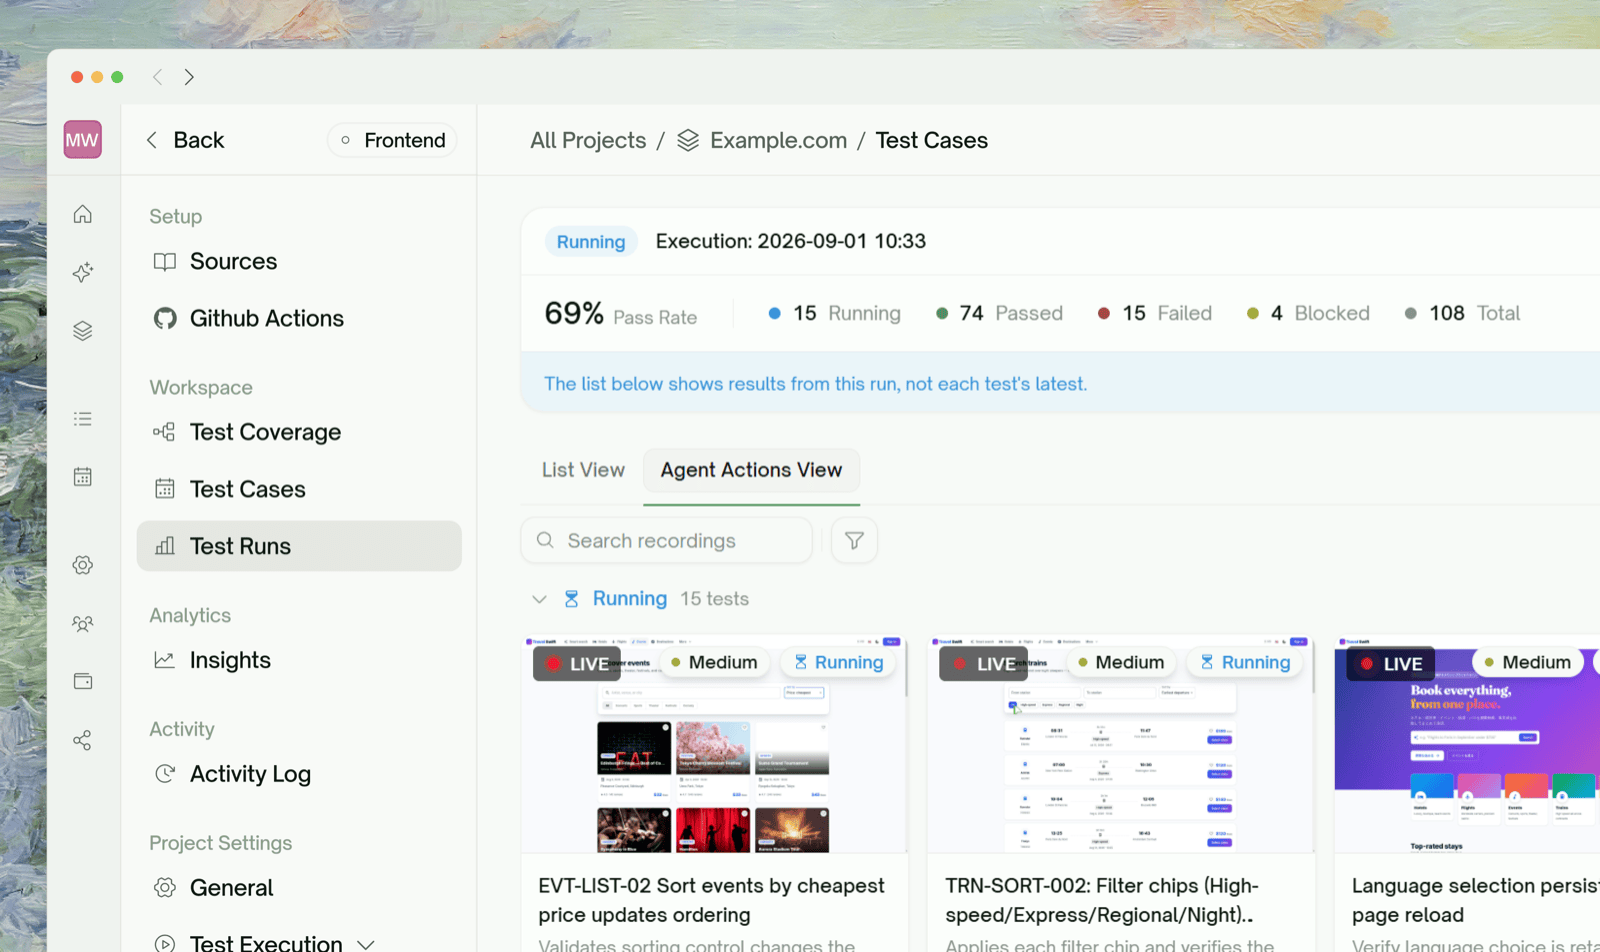Navigate back with the left arrow in title bar
The width and height of the screenshot is (1600, 952).
[x=157, y=77]
